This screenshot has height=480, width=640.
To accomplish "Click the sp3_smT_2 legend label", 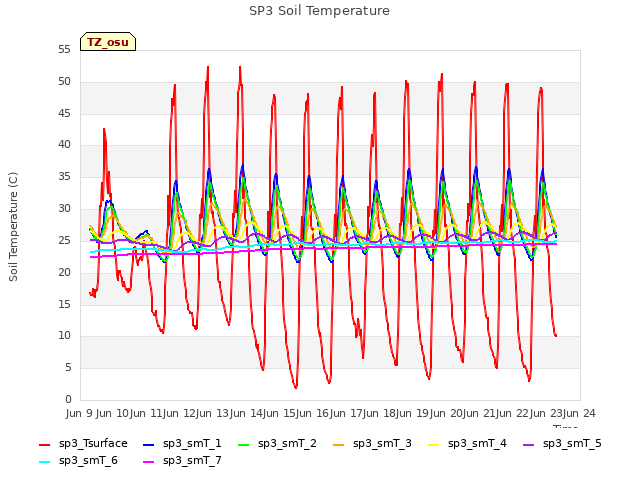I will [x=287, y=444].
